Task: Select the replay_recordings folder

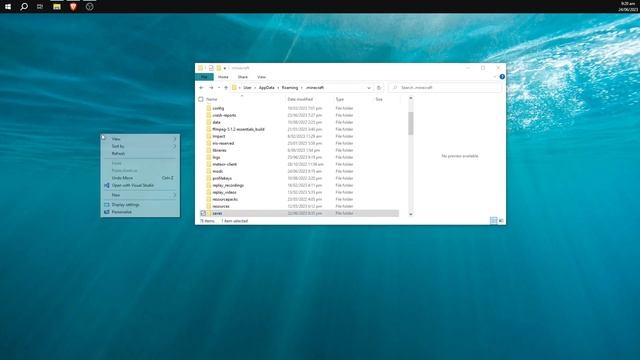Action: (x=228, y=185)
